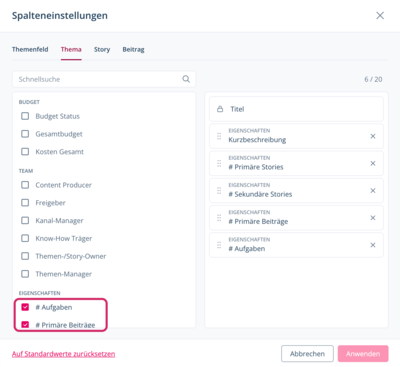
Task: Select the Thema tab
Action: pyautogui.click(x=71, y=49)
